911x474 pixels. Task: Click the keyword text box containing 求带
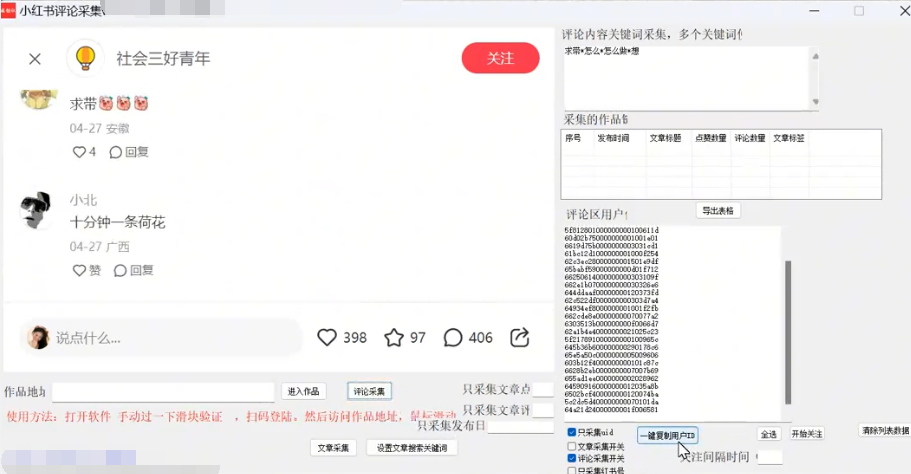[686, 78]
